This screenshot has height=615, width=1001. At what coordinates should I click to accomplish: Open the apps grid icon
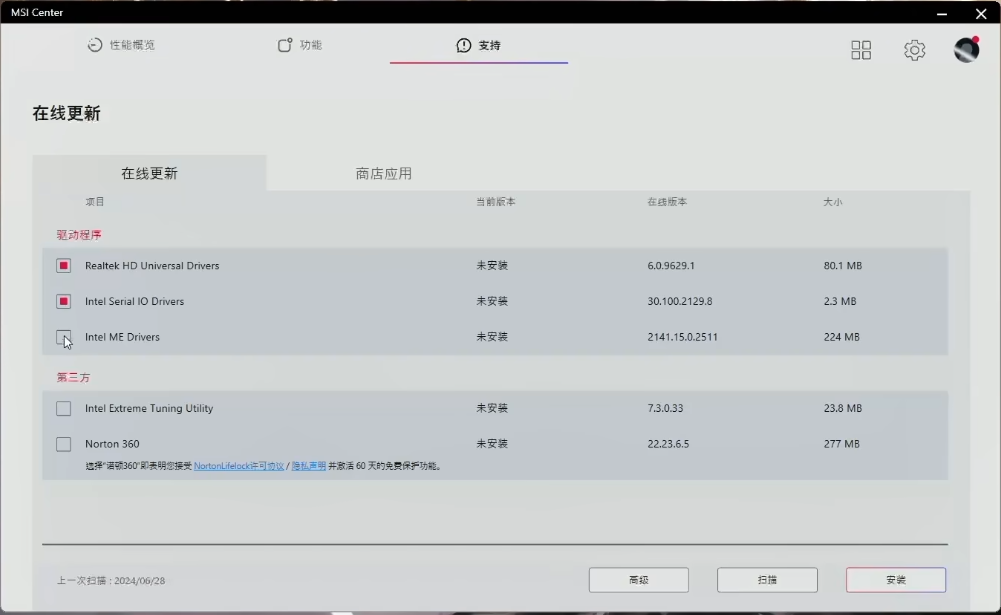860,50
